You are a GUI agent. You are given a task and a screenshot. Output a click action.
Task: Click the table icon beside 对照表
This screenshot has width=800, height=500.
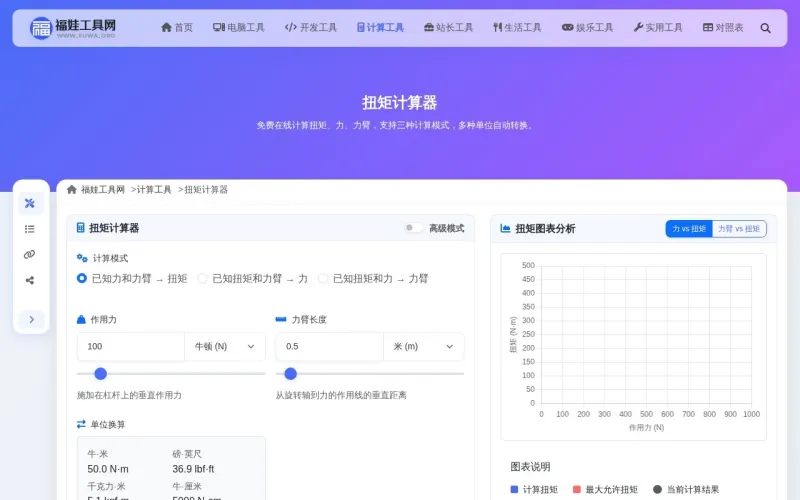[708, 28]
